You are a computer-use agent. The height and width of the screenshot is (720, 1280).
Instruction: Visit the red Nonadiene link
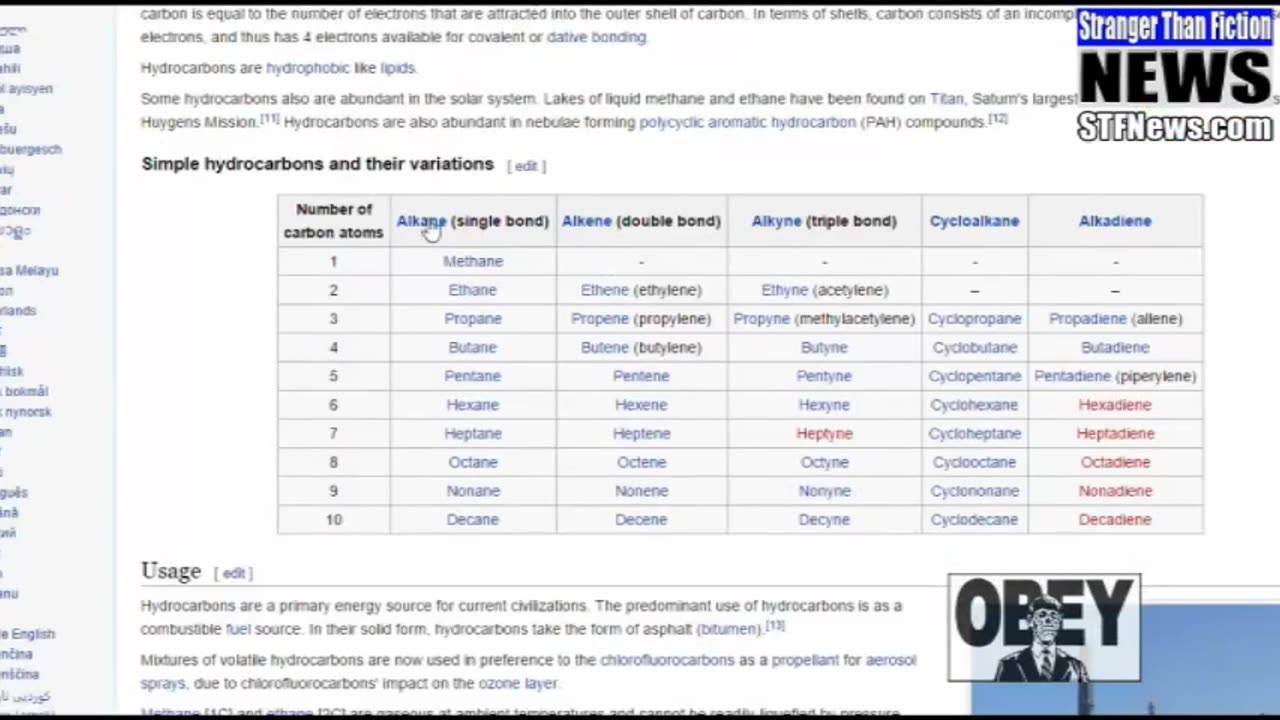(1115, 491)
